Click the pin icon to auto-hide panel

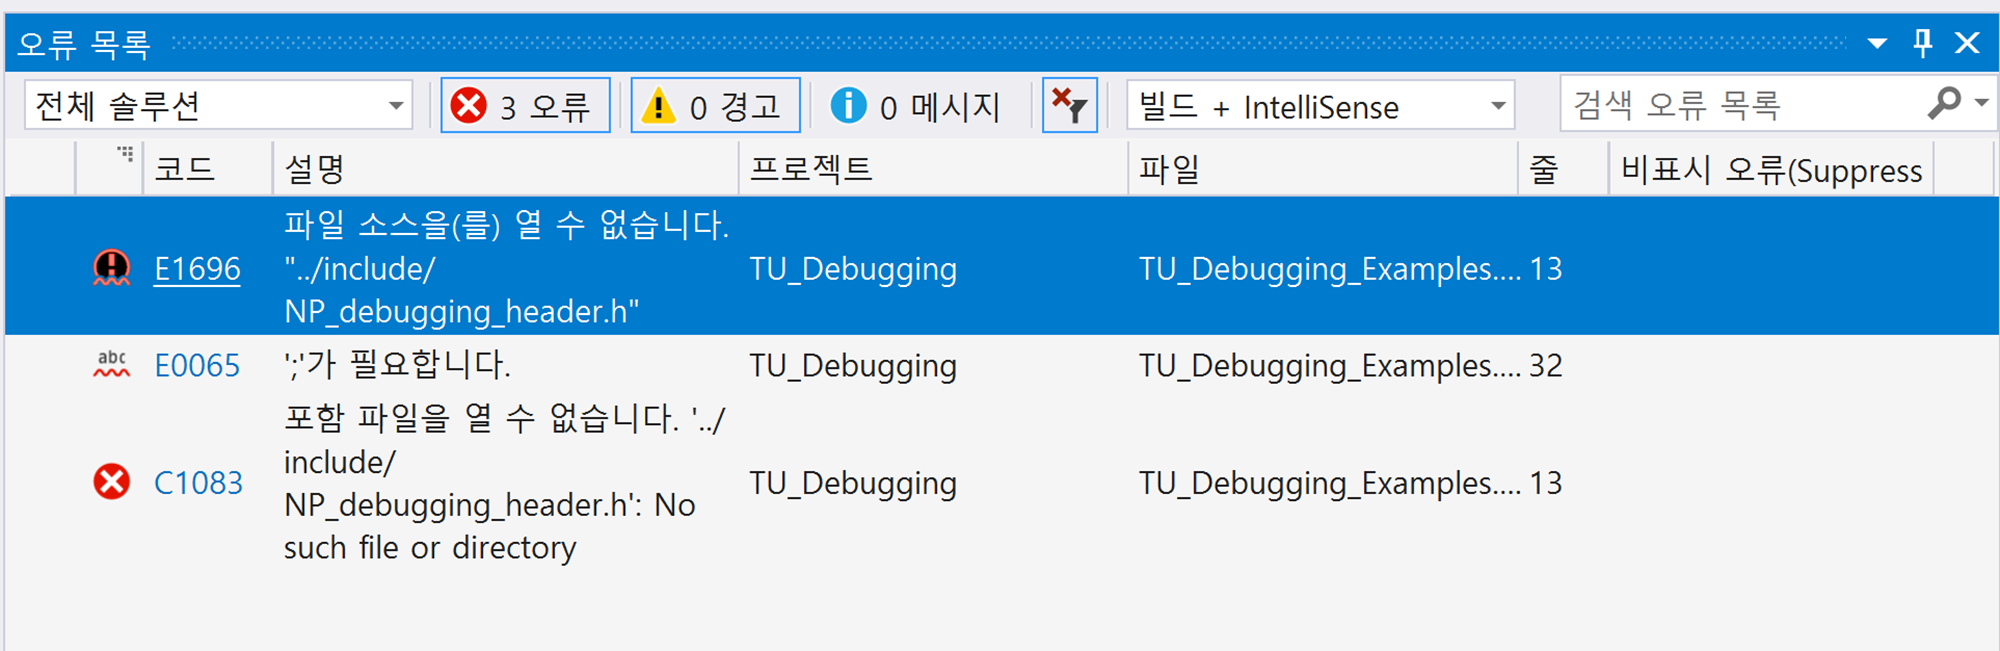[1922, 43]
